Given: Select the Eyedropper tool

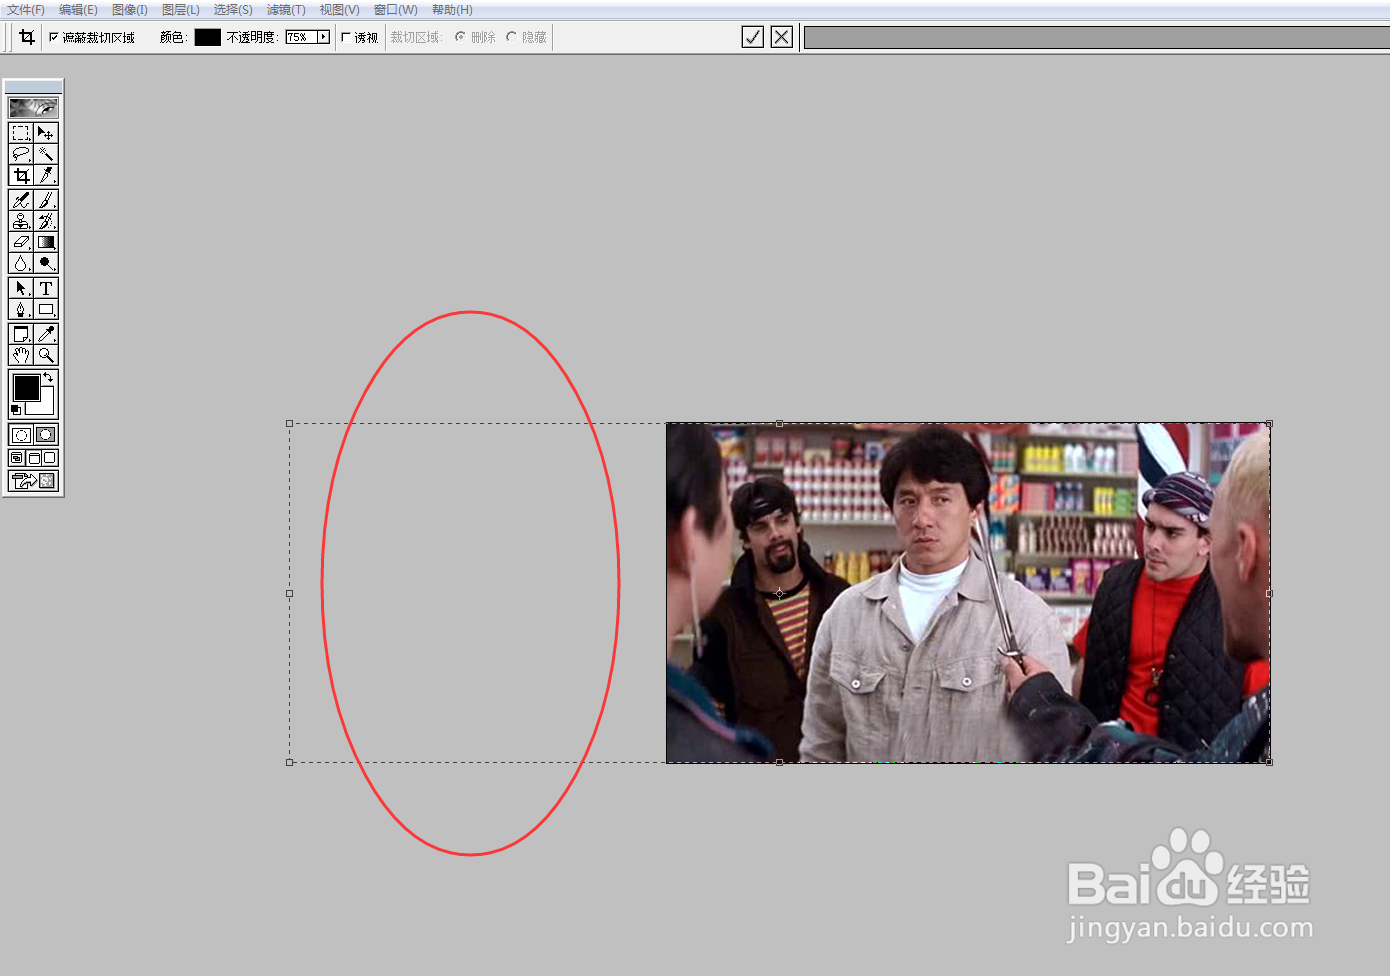Looking at the screenshot, I should pos(46,334).
